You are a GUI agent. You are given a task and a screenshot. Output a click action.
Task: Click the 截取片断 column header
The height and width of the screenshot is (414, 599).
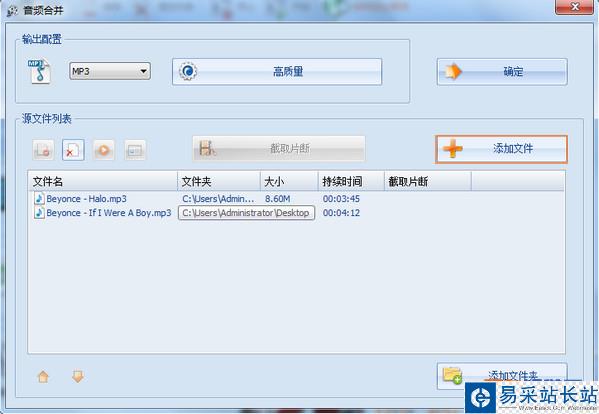click(427, 181)
